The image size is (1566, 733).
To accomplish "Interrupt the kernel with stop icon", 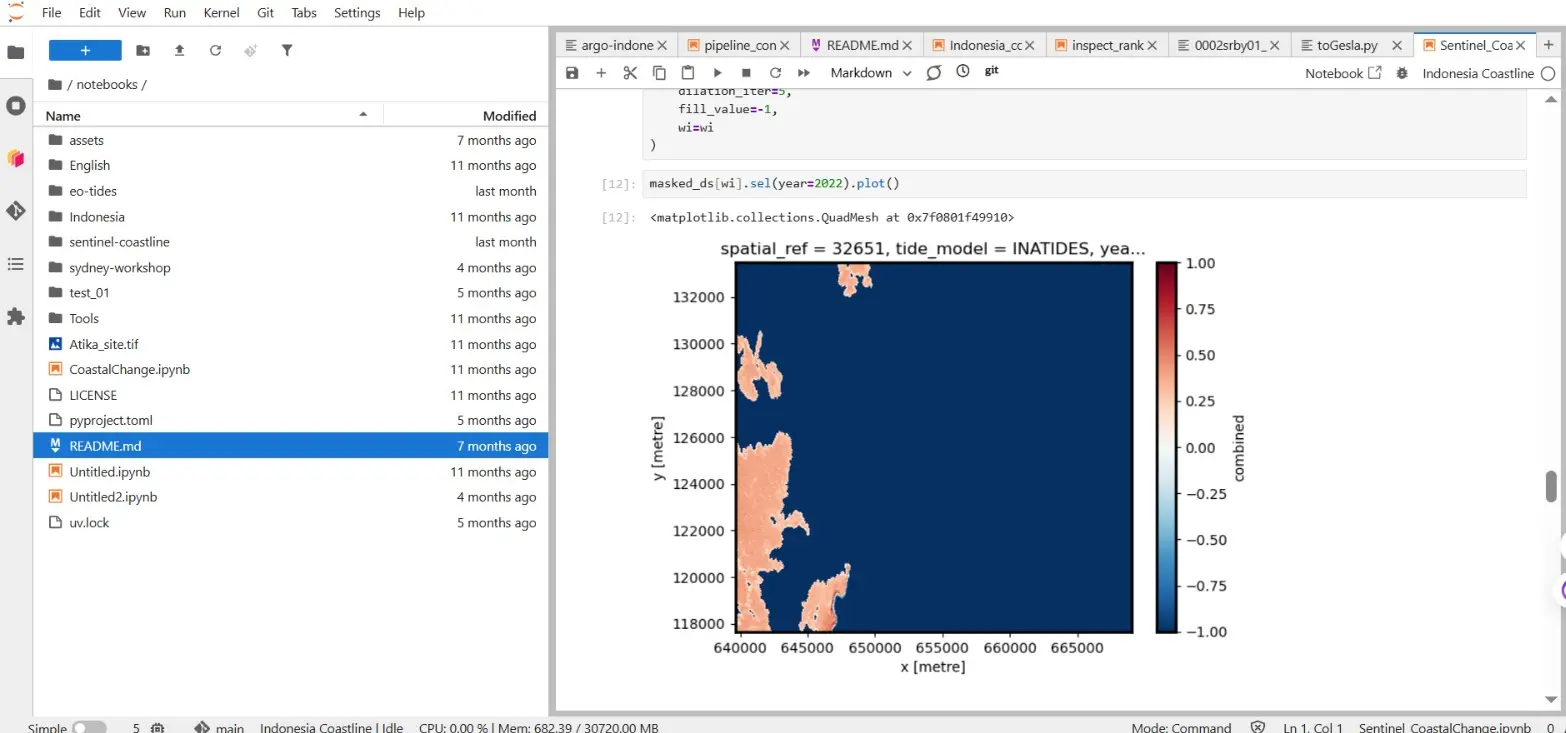I will pyautogui.click(x=746, y=73).
